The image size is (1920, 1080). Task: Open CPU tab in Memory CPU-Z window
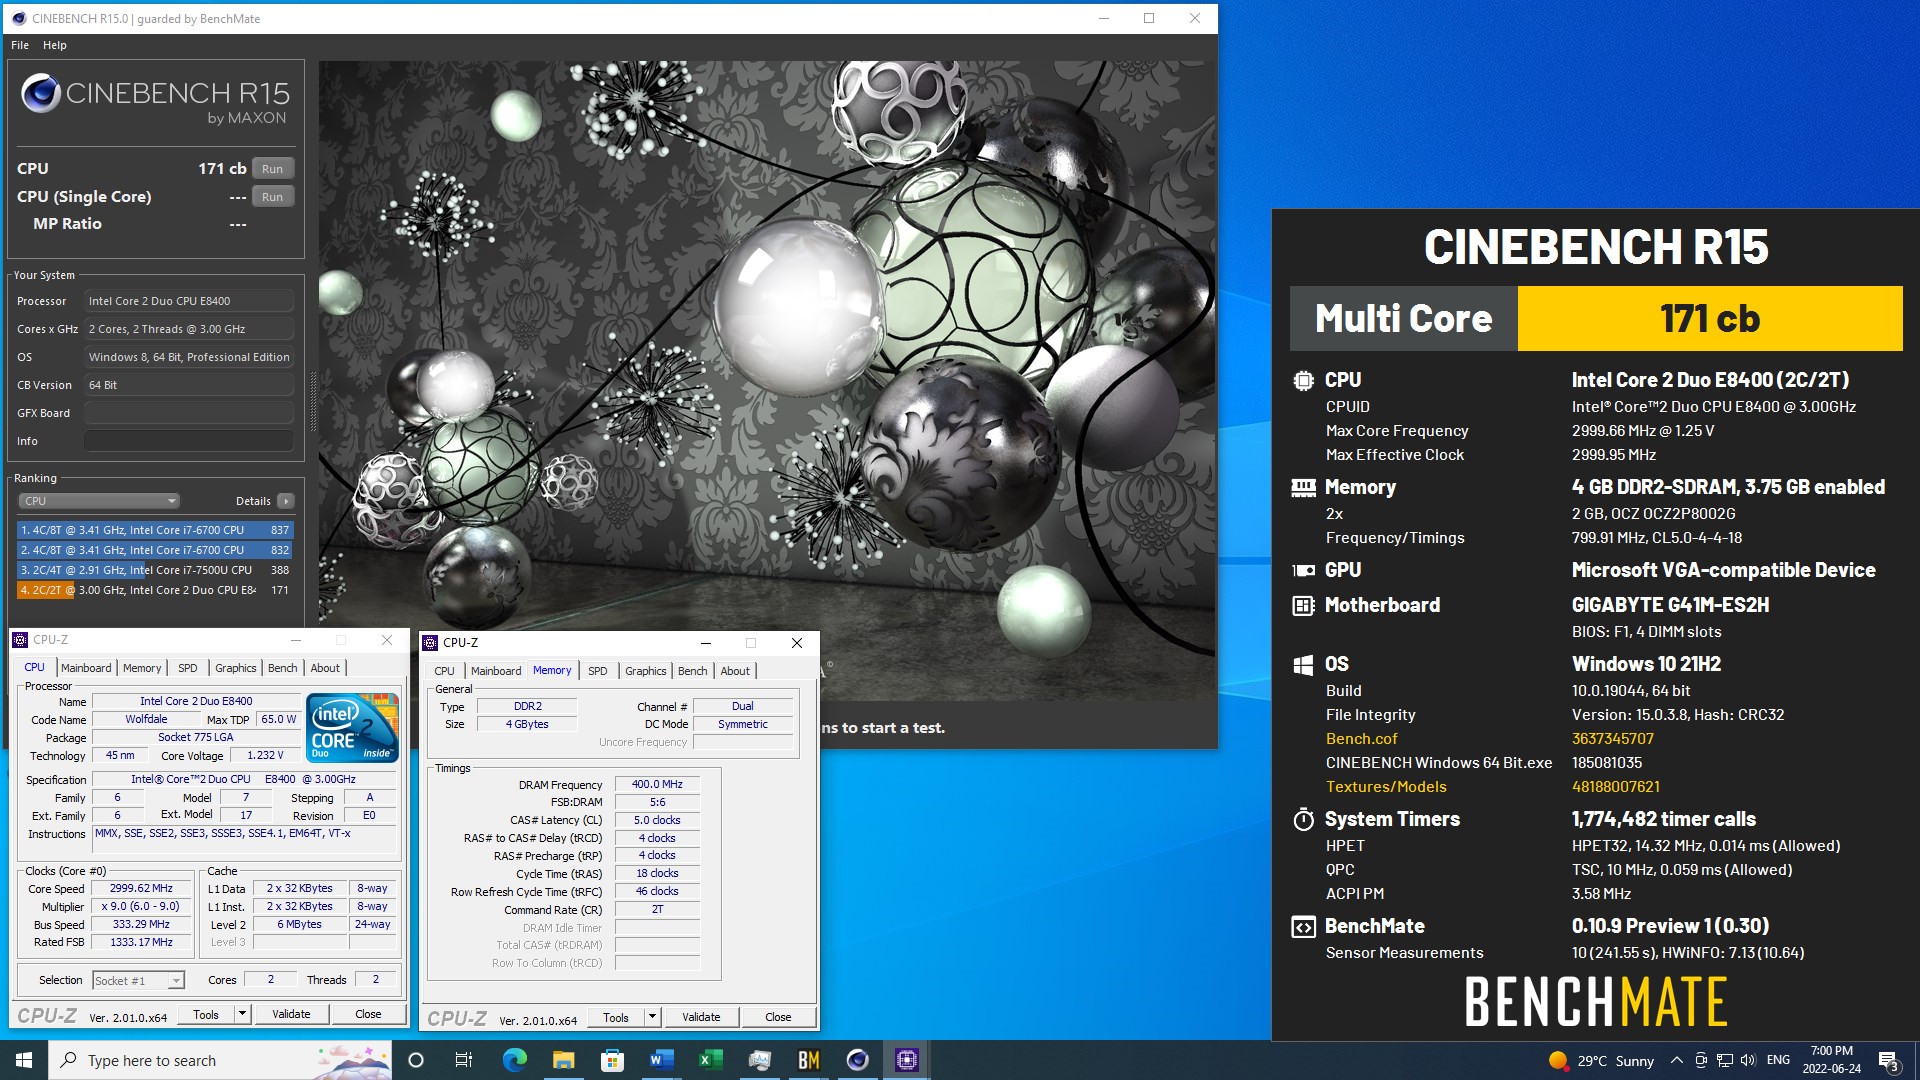tap(445, 671)
